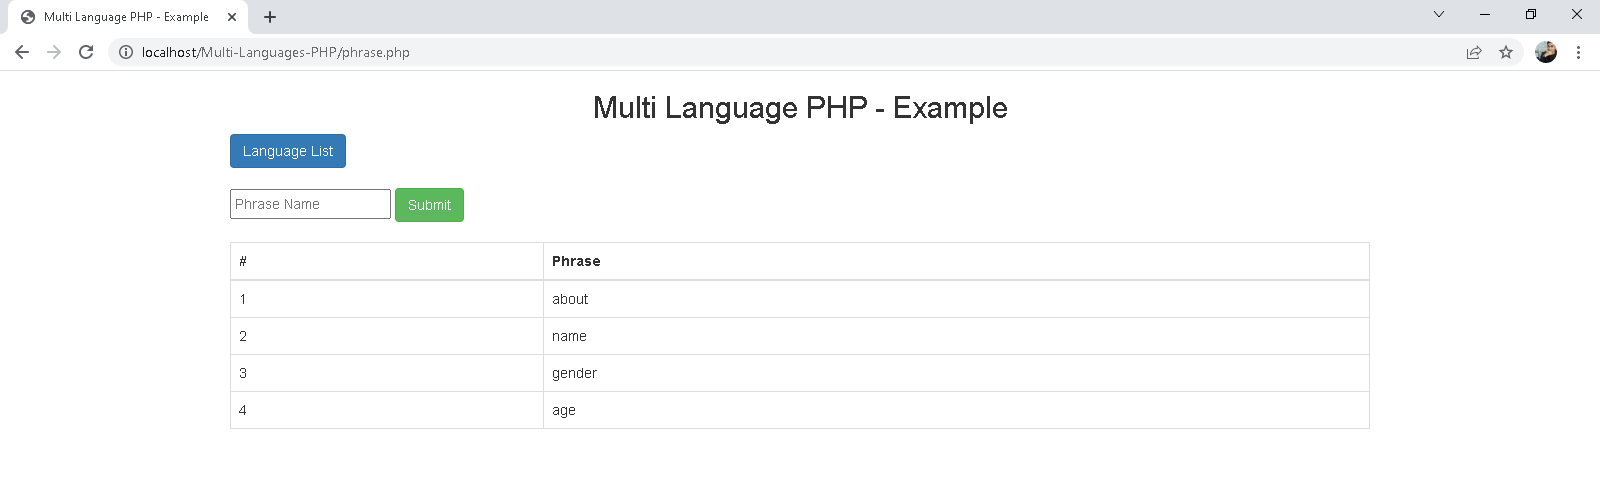Close the Multi Language PHP tab
Viewport: 1600px width, 480px height.
pos(232,17)
